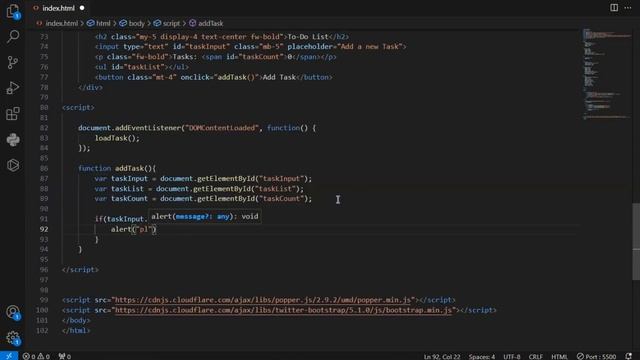
Task: Show errors and warnings panel from status bar
Action: 36,356
